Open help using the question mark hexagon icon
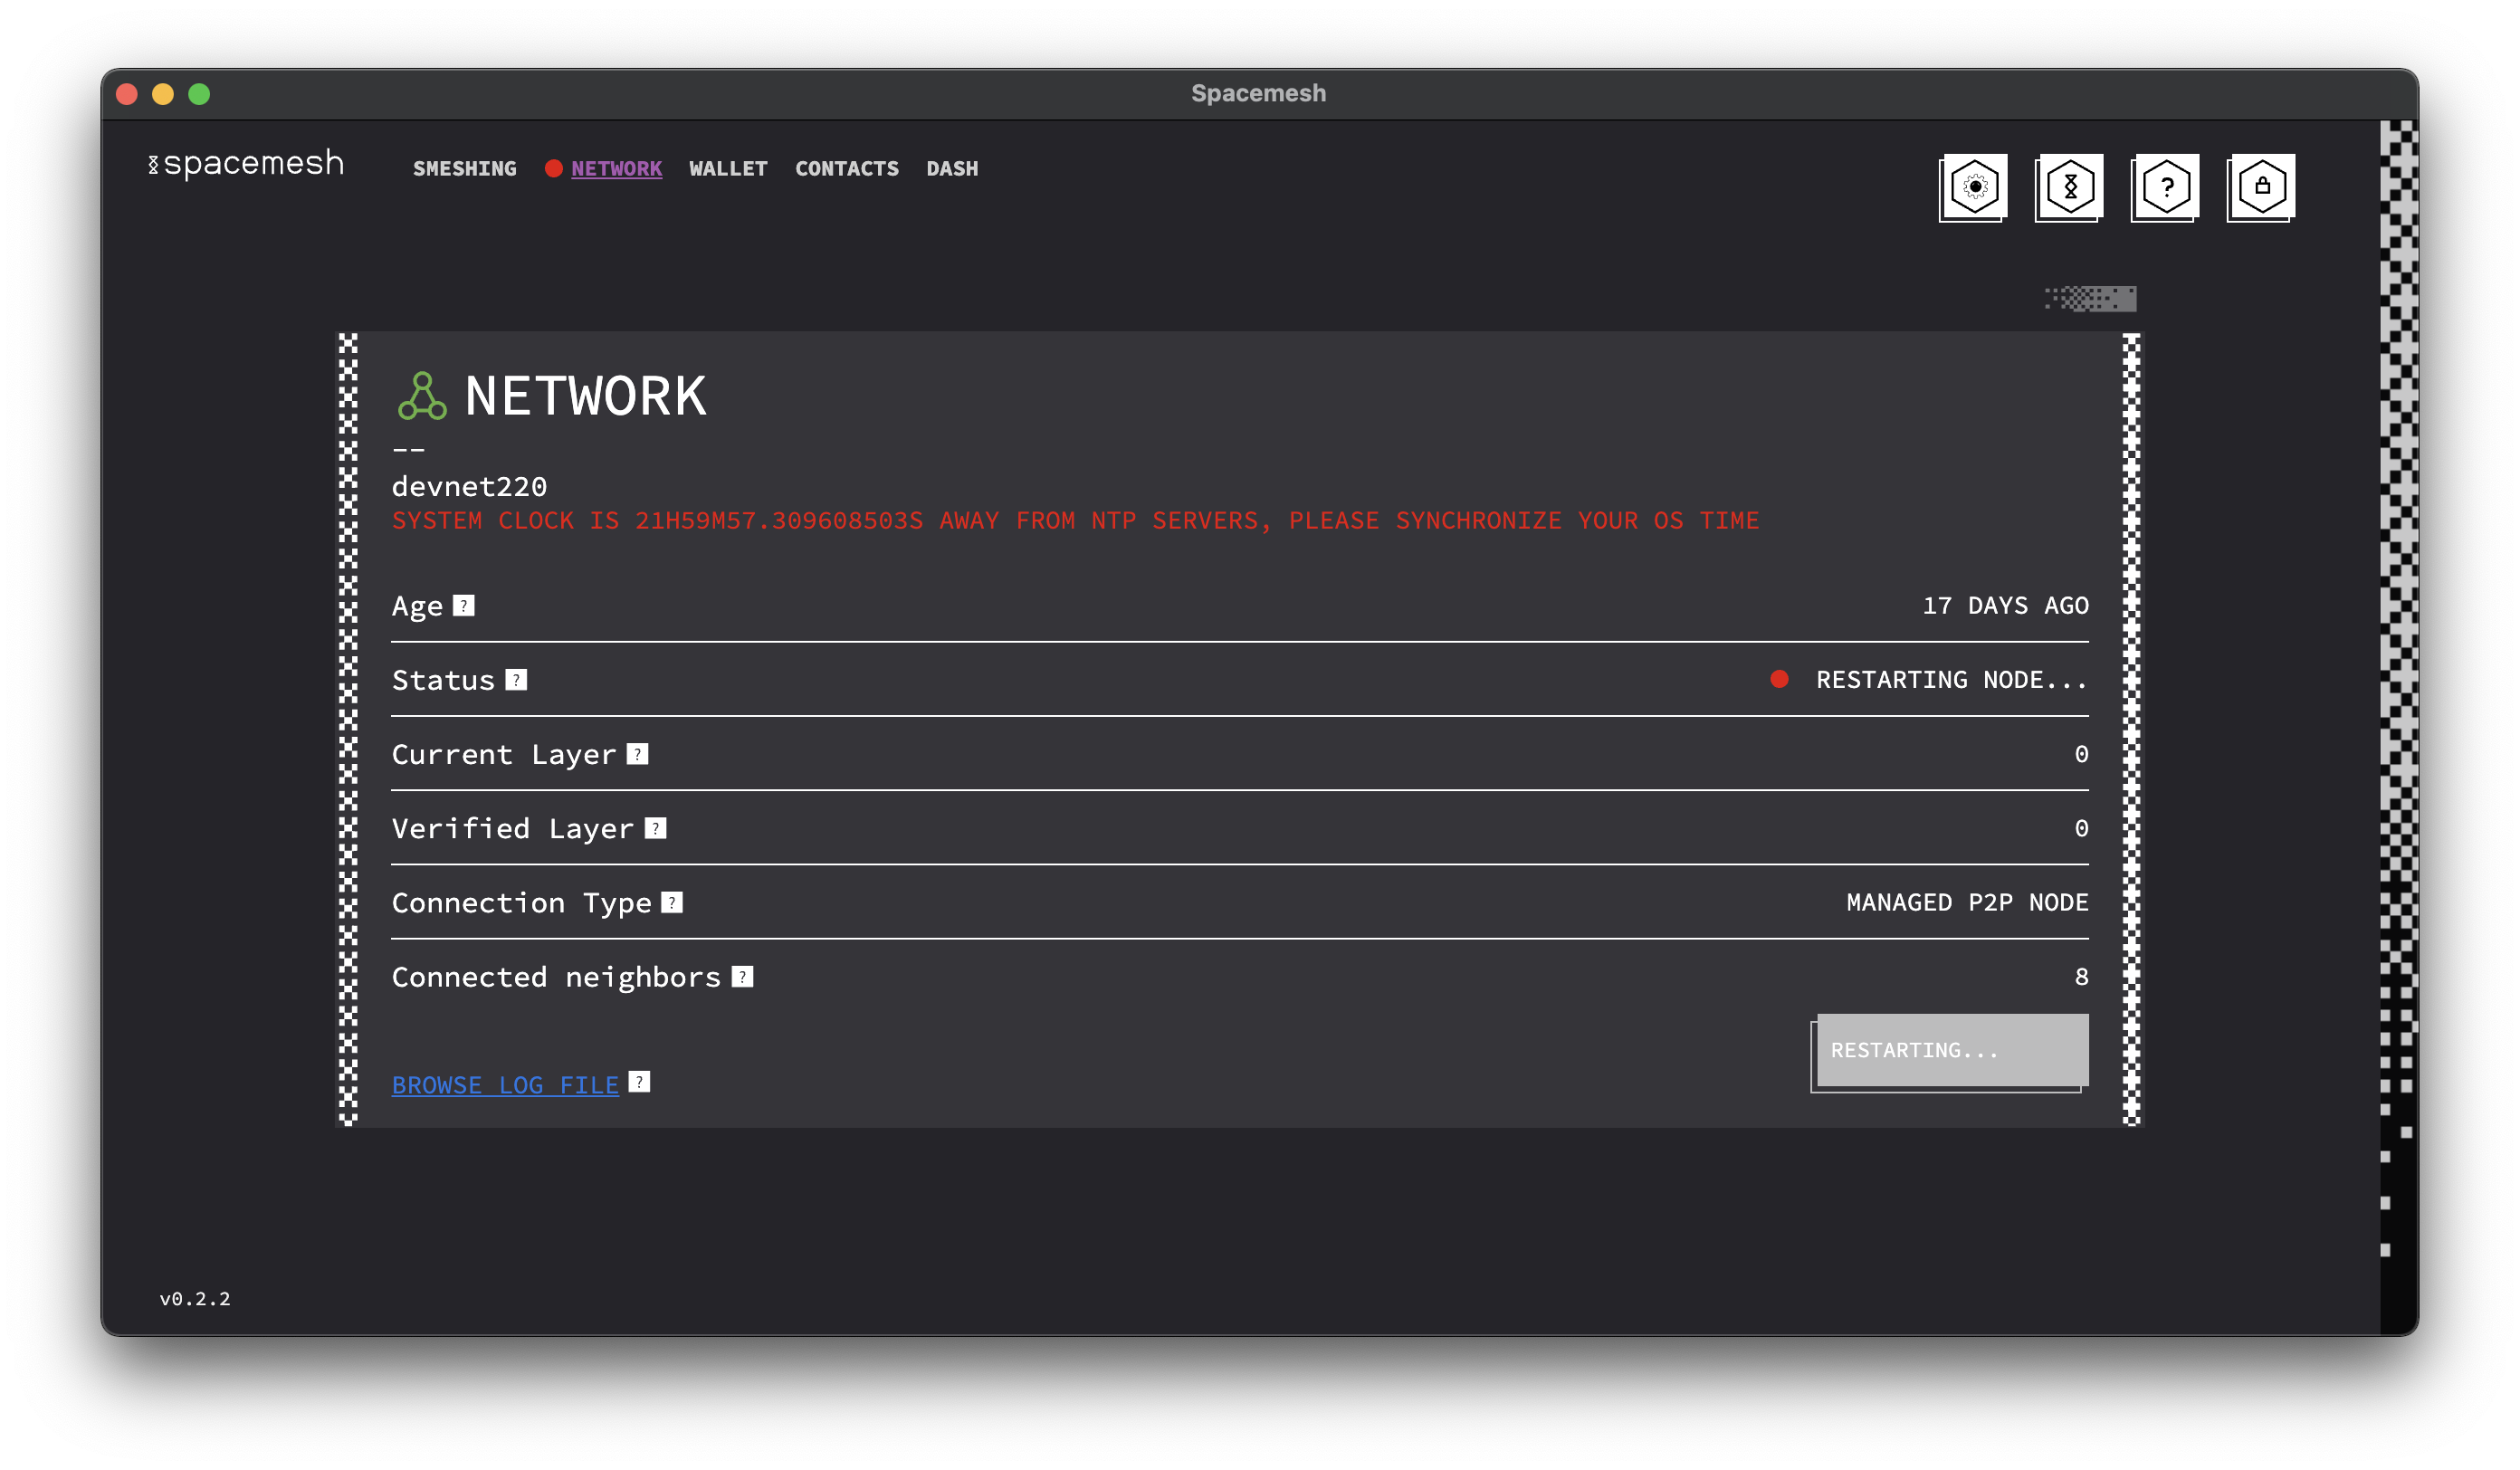The width and height of the screenshot is (2520, 1470). coord(2165,187)
